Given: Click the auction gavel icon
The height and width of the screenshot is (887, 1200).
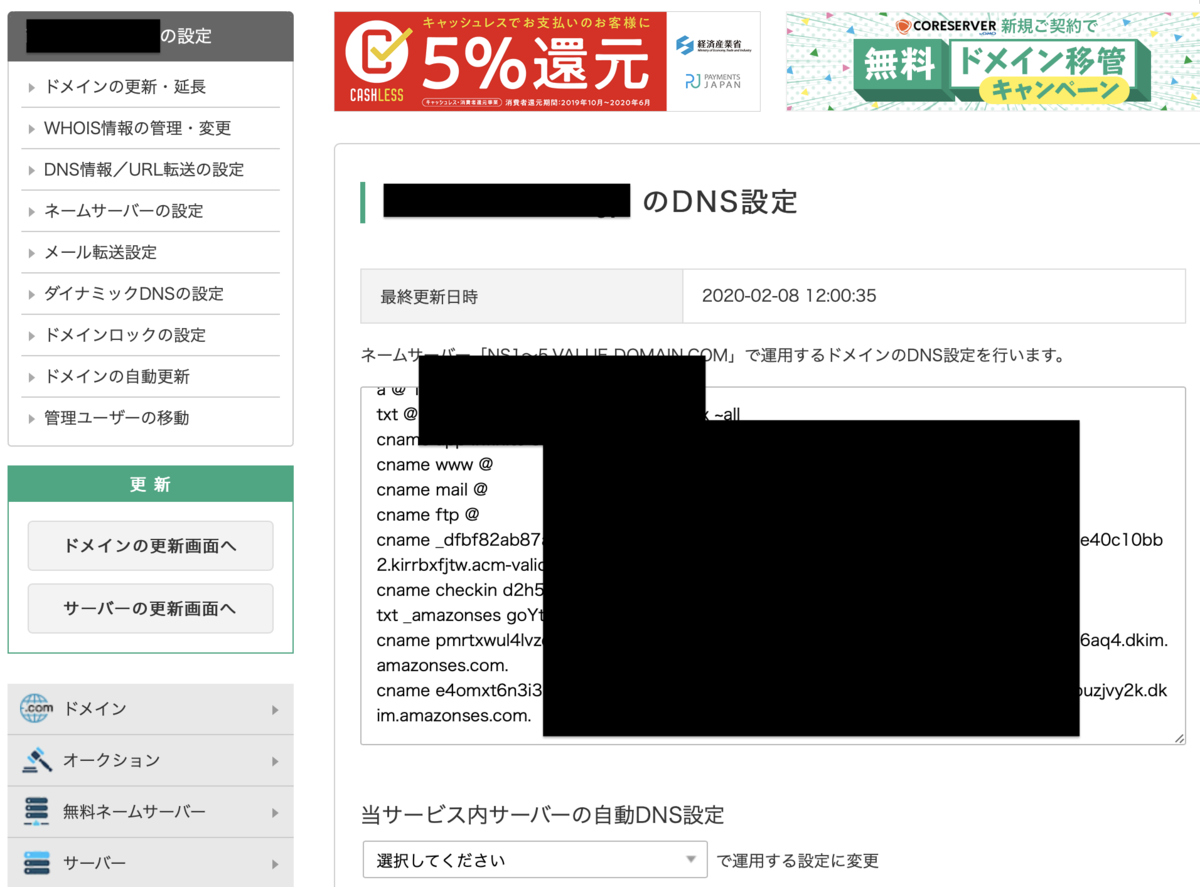Looking at the screenshot, I should coord(36,761).
